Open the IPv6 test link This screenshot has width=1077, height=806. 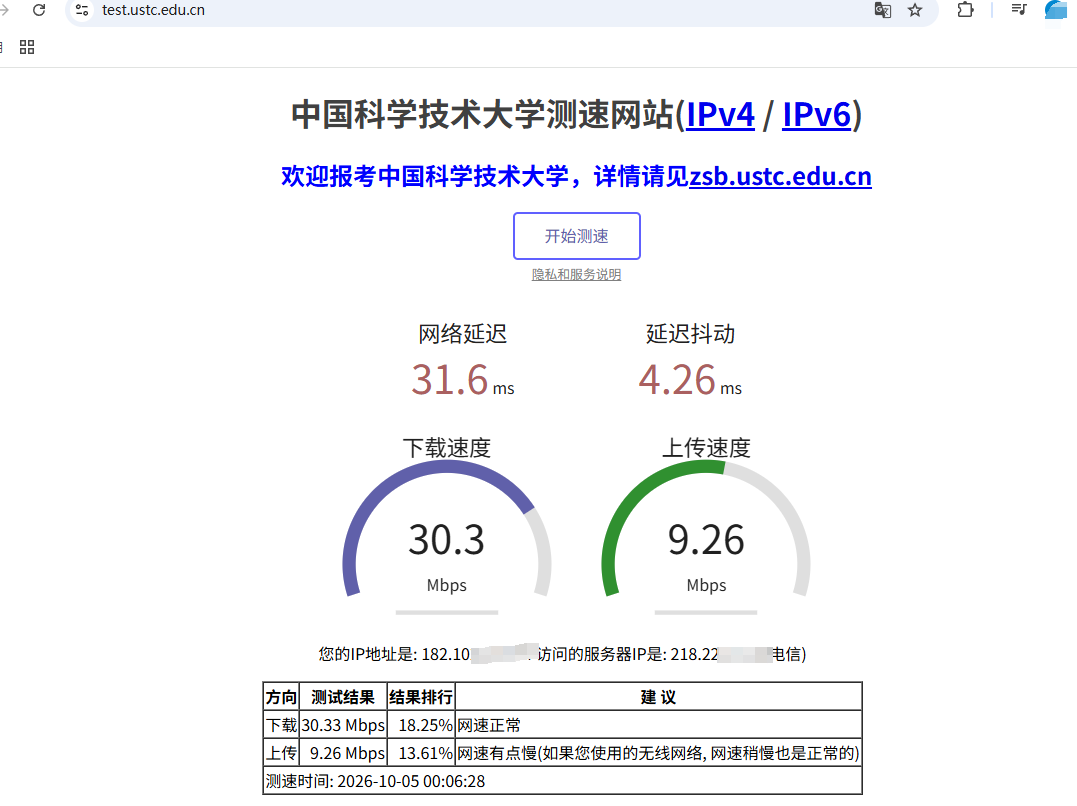click(x=817, y=114)
